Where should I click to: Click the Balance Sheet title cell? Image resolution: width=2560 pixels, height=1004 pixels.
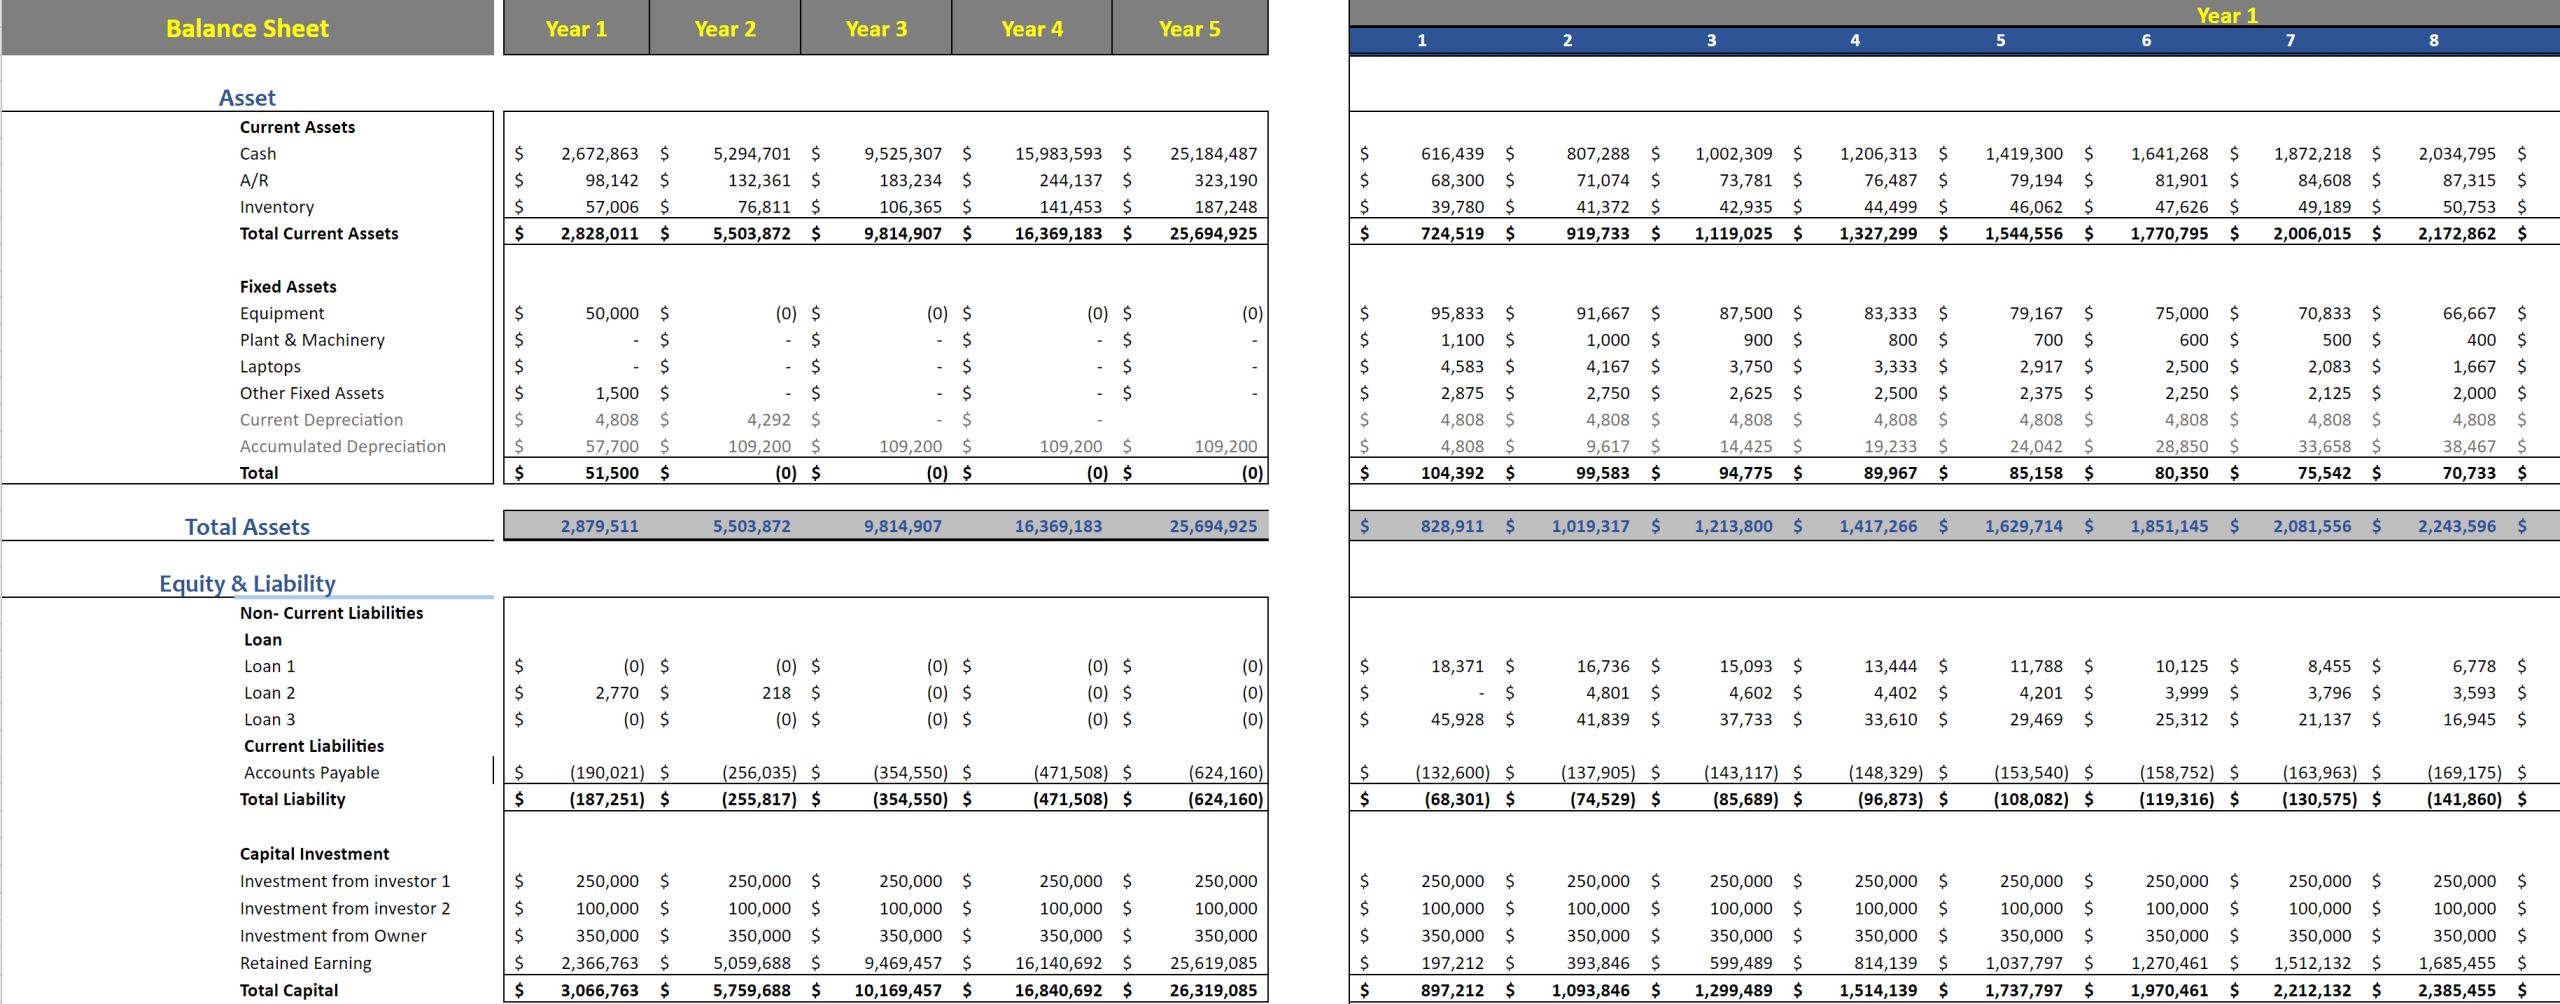pos(246,28)
